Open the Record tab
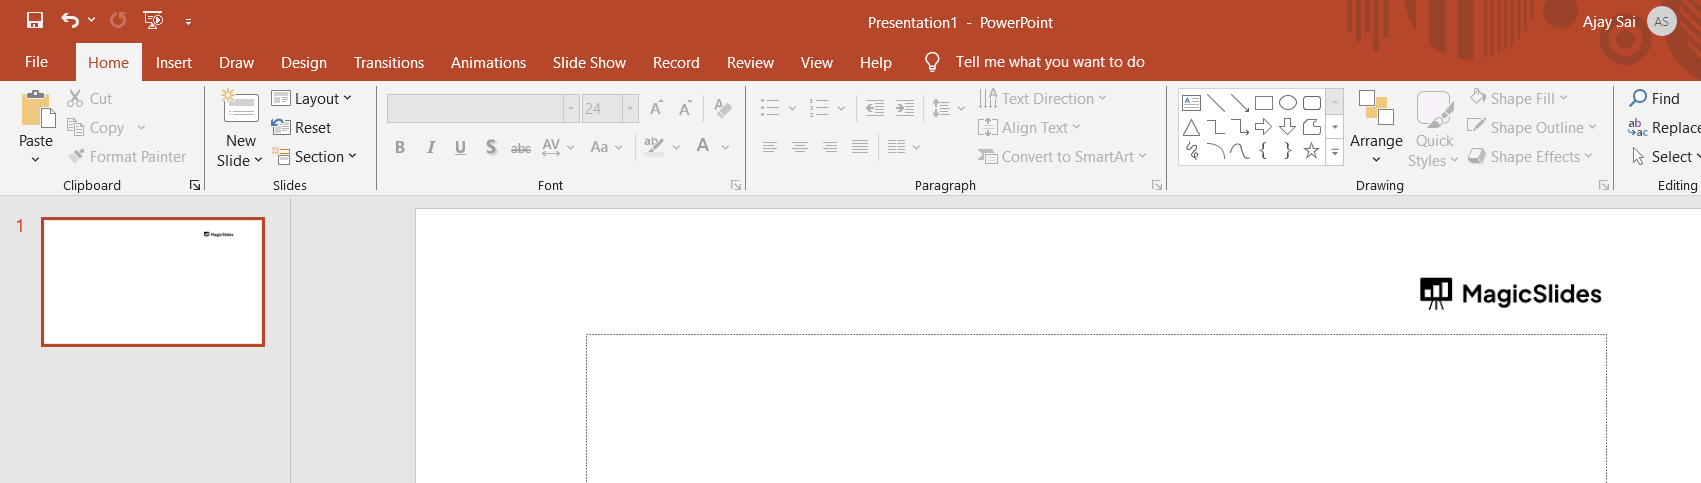Image resolution: width=1701 pixels, height=483 pixels. click(676, 62)
